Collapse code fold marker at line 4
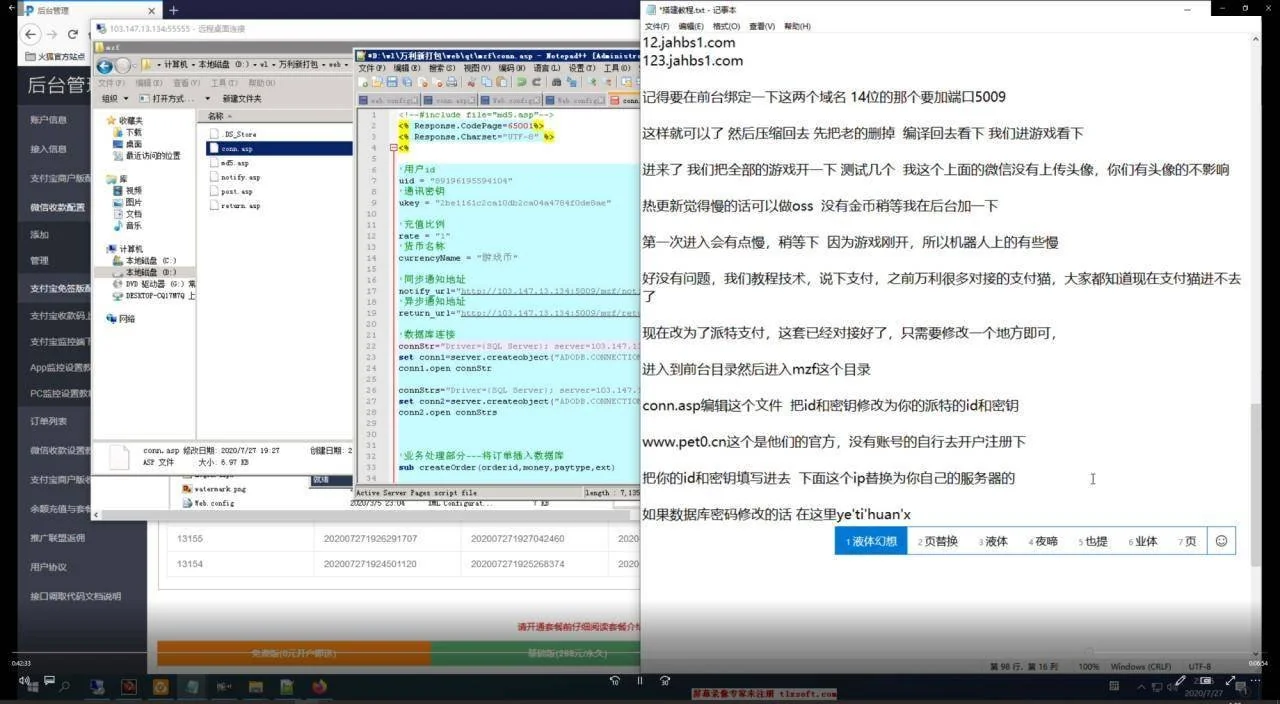The height and width of the screenshot is (704, 1280). point(394,148)
